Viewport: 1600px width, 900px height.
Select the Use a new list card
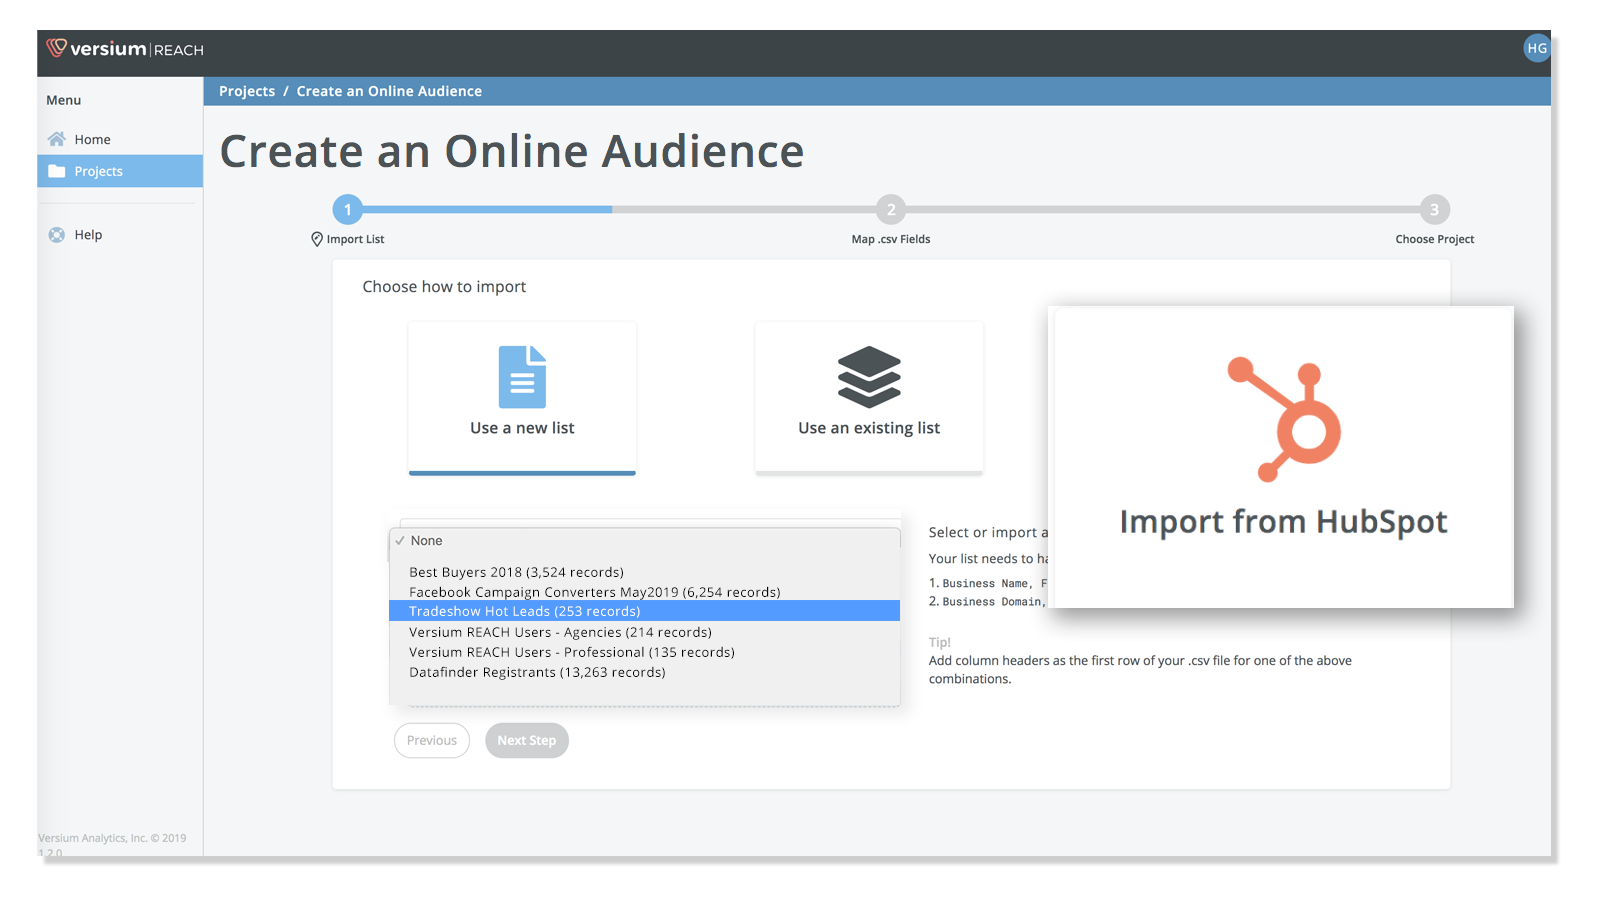pos(522,398)
